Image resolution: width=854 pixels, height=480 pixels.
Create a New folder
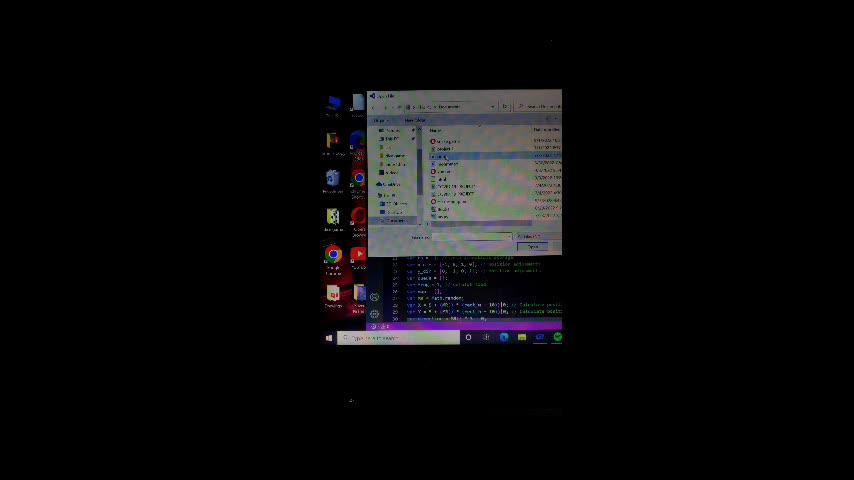pyautogui.click(x=415, y=120)
